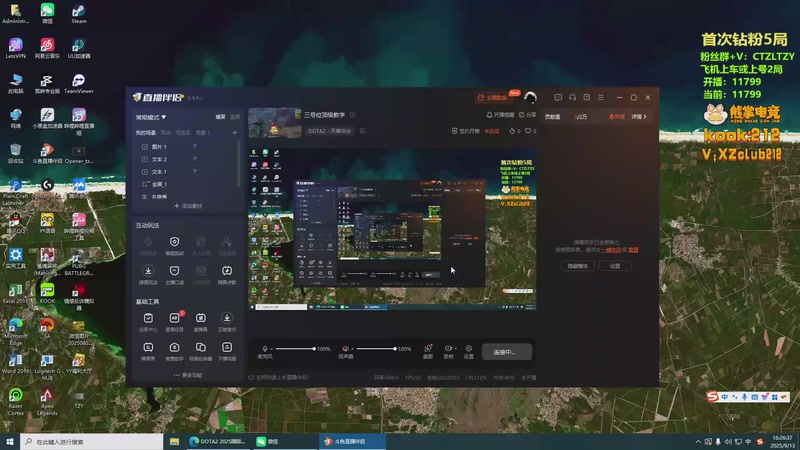The width and height of the screenshot is (800, 450).
Task: Open the 设置 gear icon in control bar
Action: (468, 351)
